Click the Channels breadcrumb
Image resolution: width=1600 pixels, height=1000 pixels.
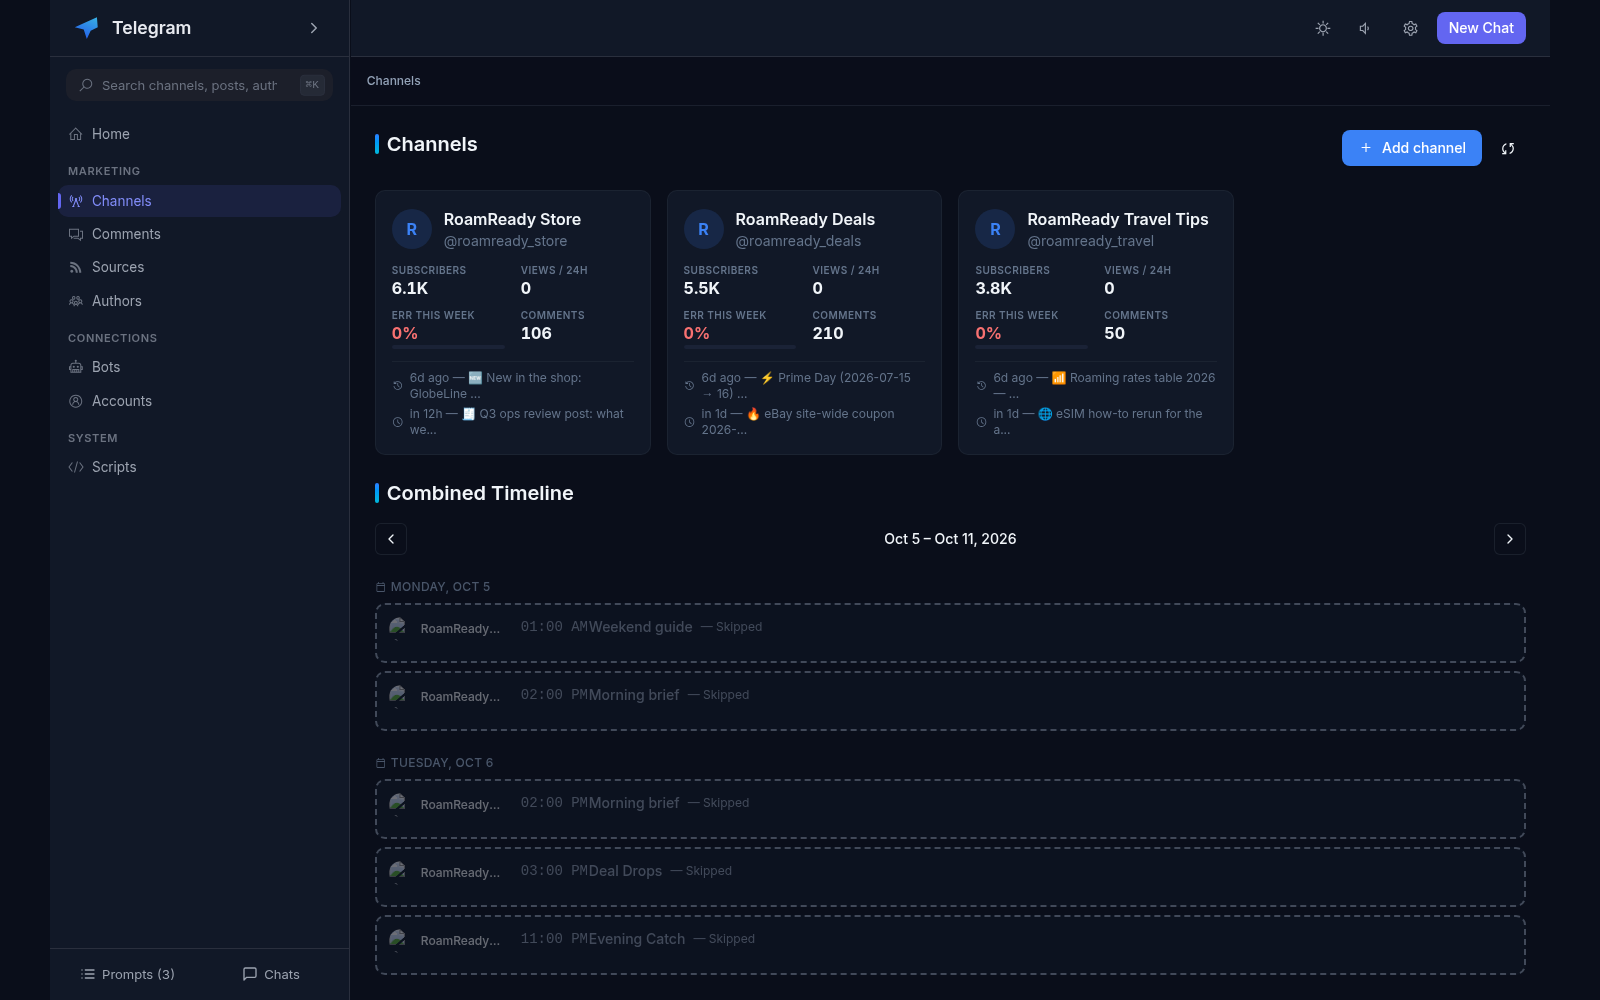(394, 81)
